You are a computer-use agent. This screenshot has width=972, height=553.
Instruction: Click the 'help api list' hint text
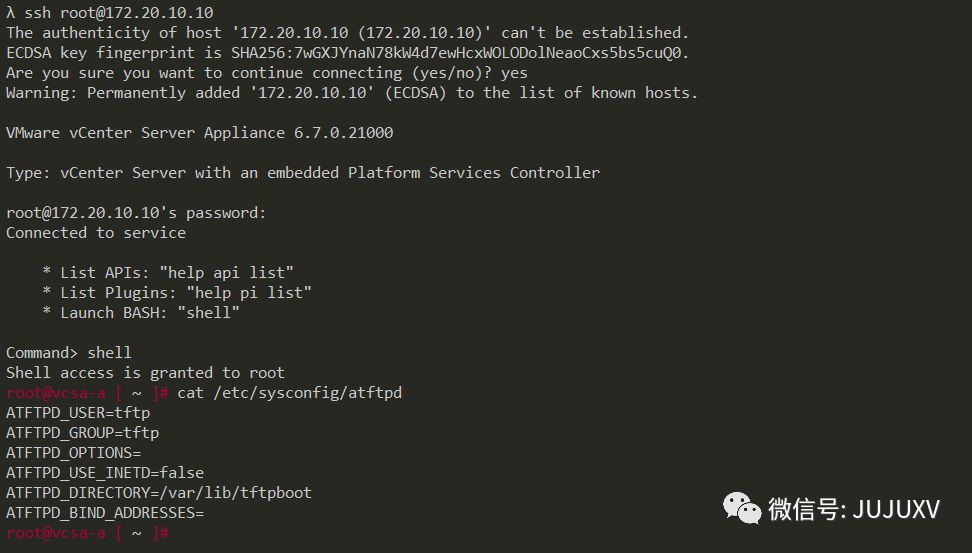point(226,273)
